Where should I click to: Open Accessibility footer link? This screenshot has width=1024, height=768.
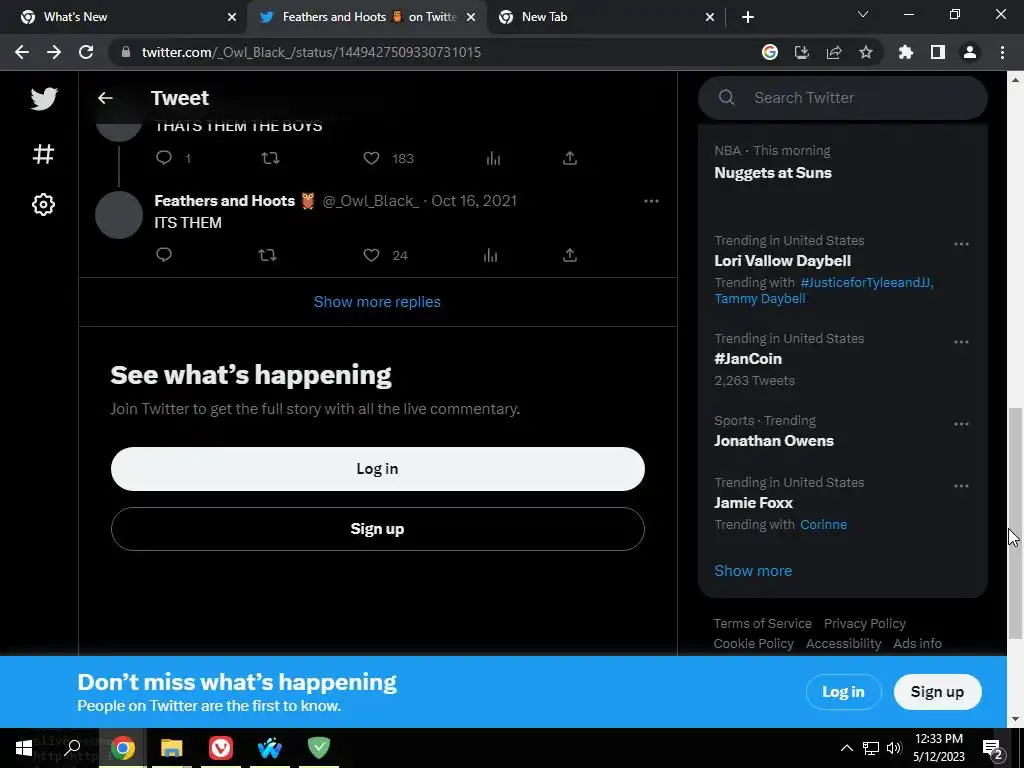(843, 644)
